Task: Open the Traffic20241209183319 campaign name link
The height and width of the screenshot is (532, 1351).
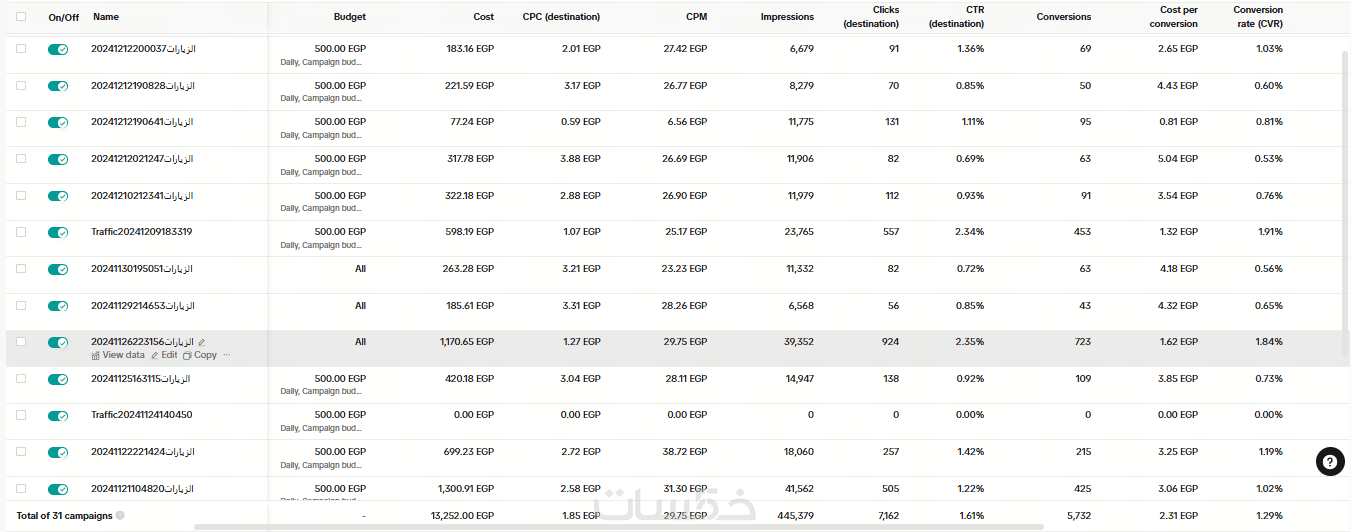Action: (141, 232)
